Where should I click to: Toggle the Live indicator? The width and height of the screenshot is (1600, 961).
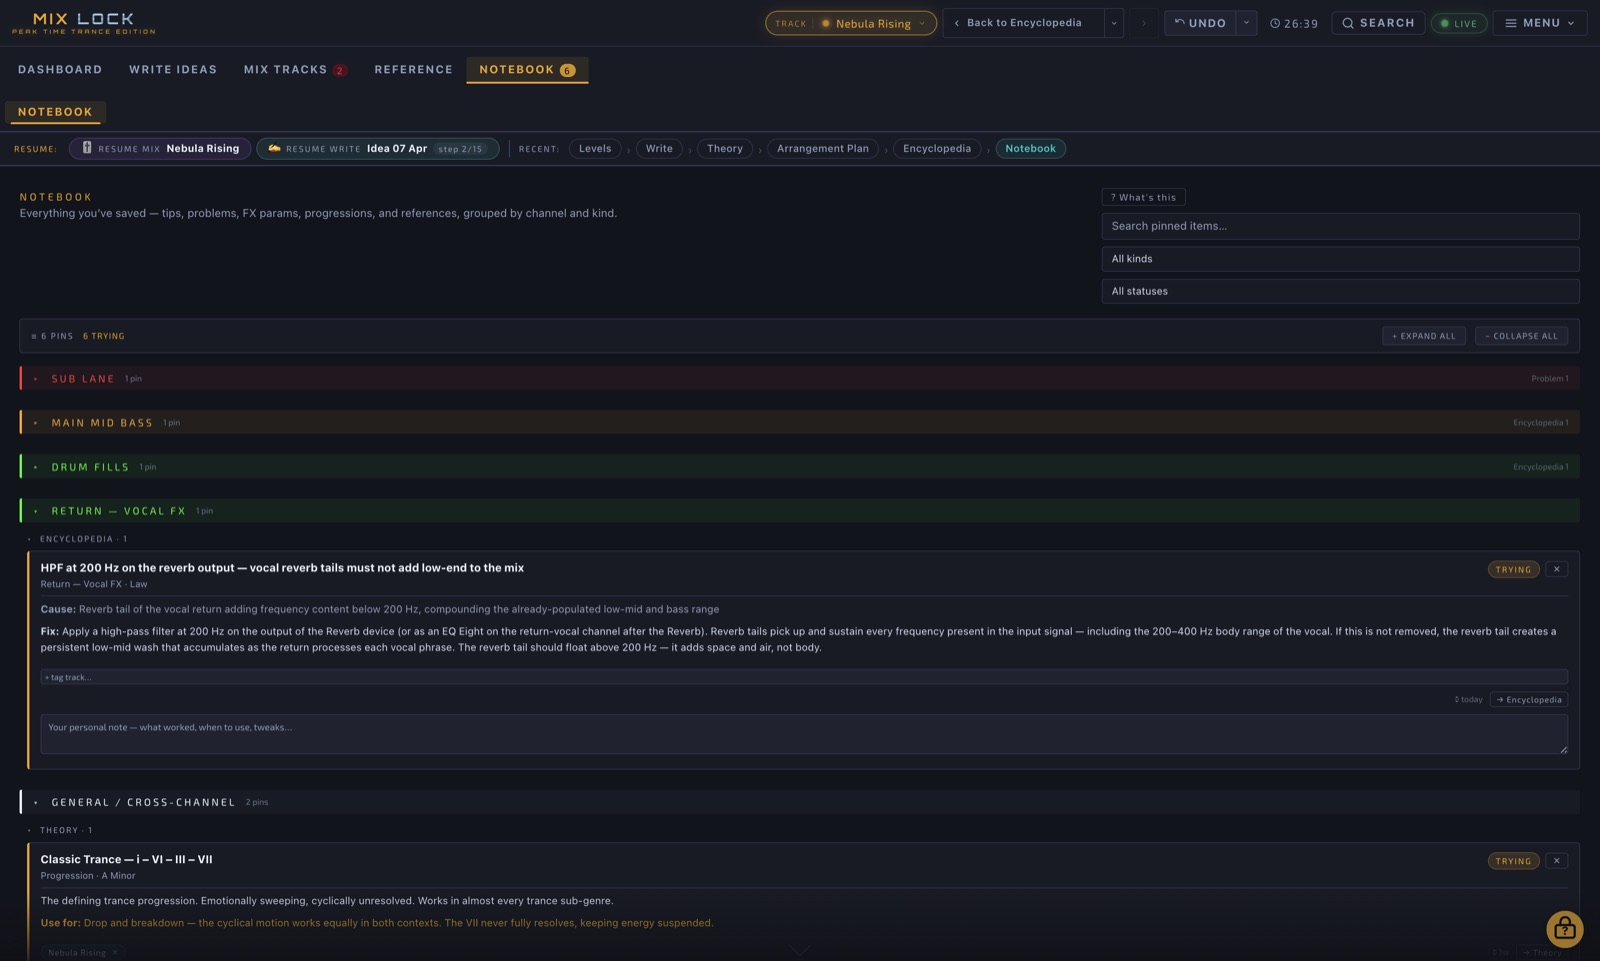coord(1459,23)
